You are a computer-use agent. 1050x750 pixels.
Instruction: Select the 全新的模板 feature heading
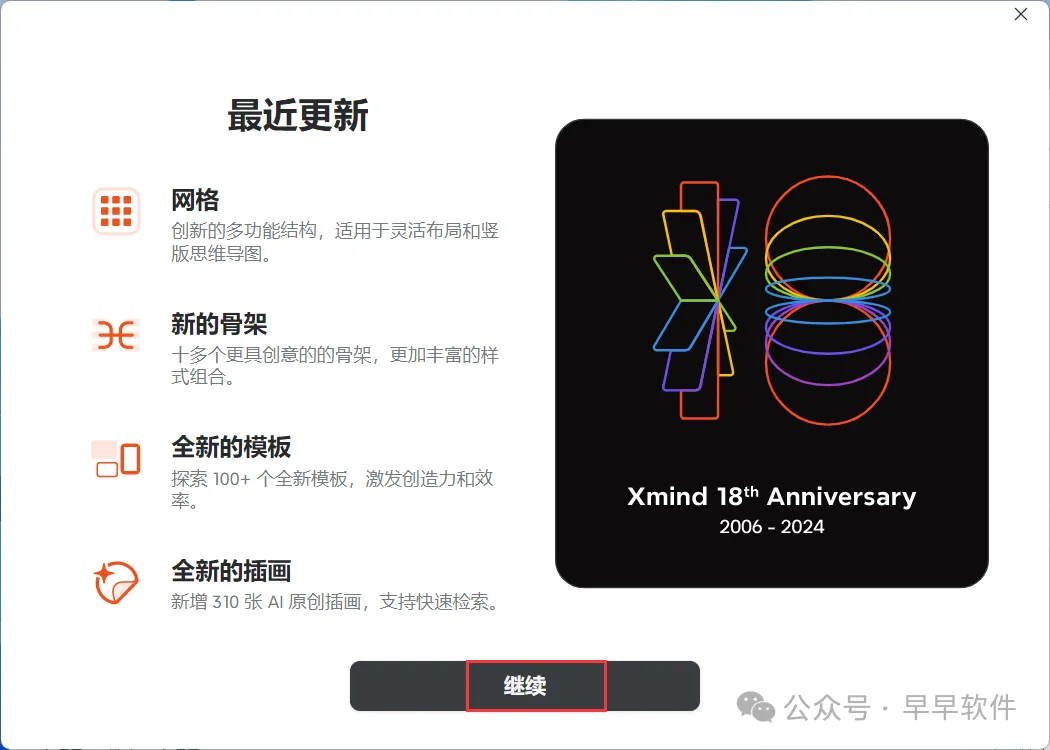(x=231, y=447)
